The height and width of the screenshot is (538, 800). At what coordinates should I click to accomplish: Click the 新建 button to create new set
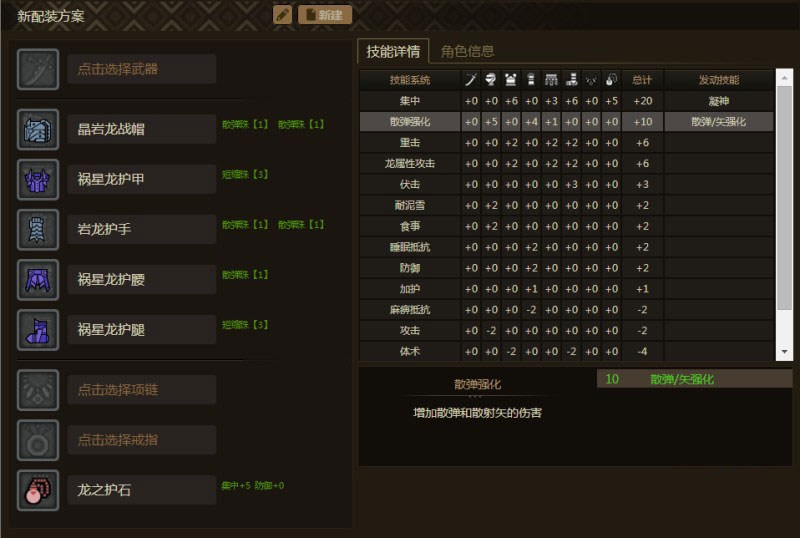click(325, 15)
